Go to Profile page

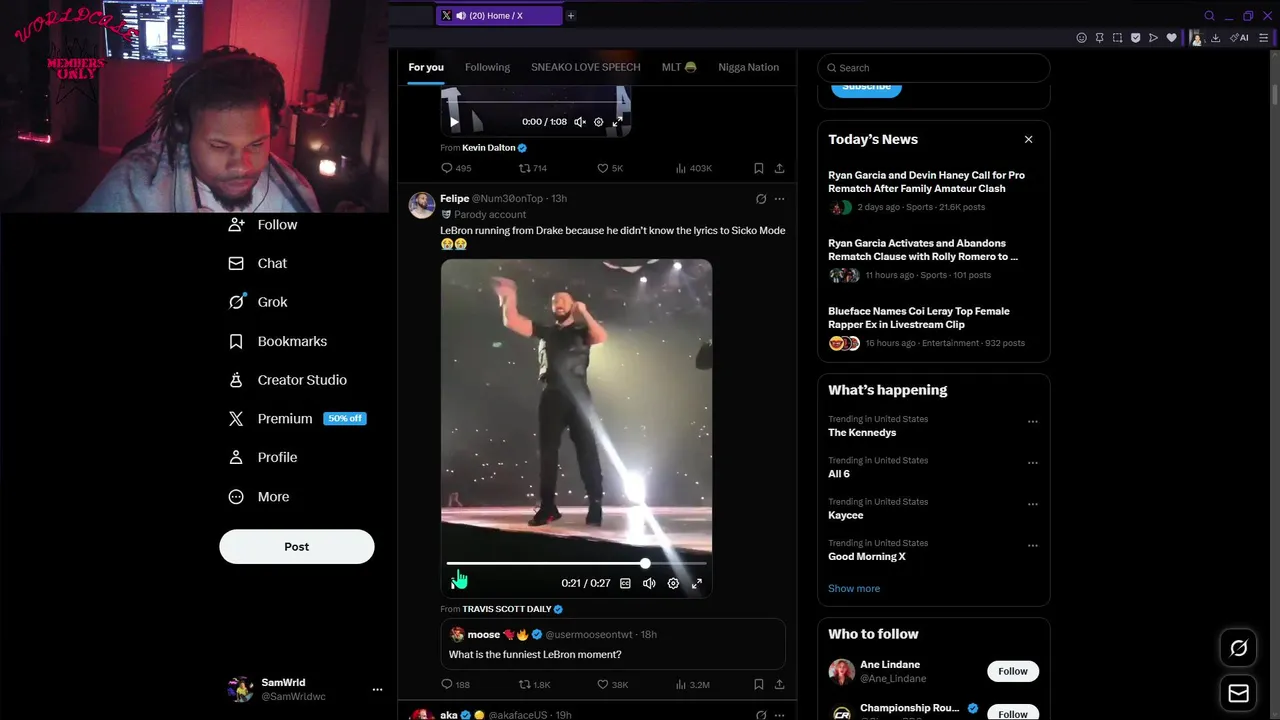coord(263,457)
